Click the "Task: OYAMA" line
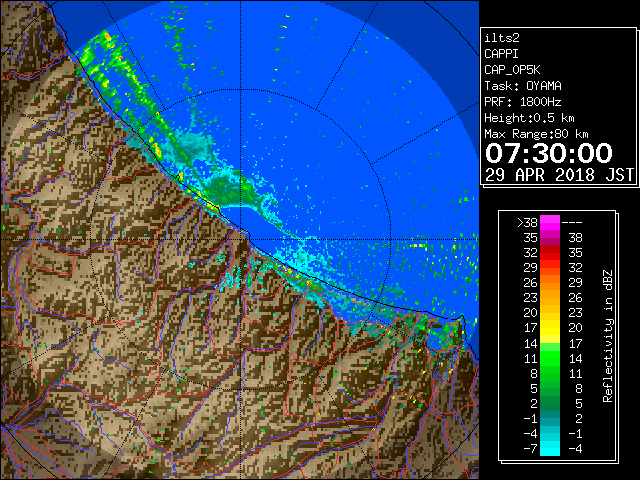 pos(523,86)
